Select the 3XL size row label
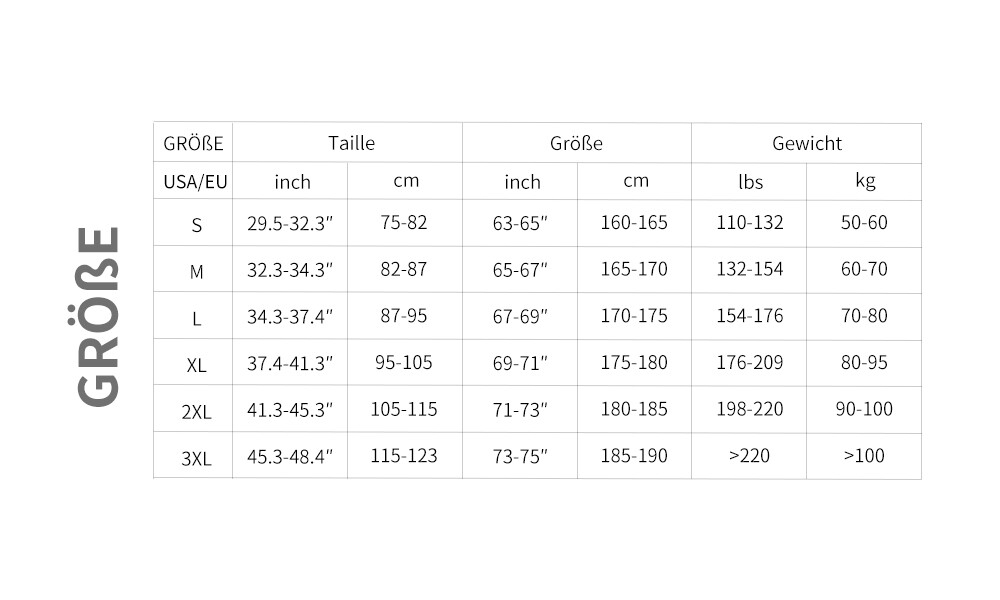 pos(196,458)
